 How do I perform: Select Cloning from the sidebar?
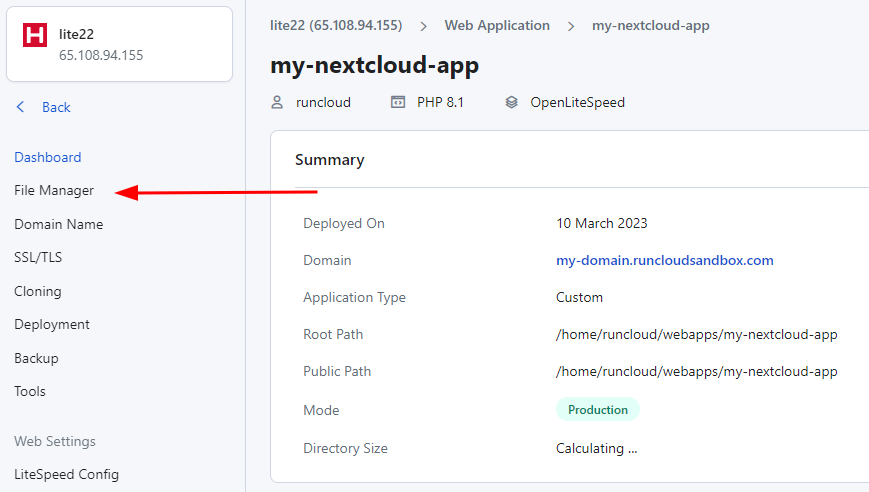pyautogui.click(x=38, y=291)
